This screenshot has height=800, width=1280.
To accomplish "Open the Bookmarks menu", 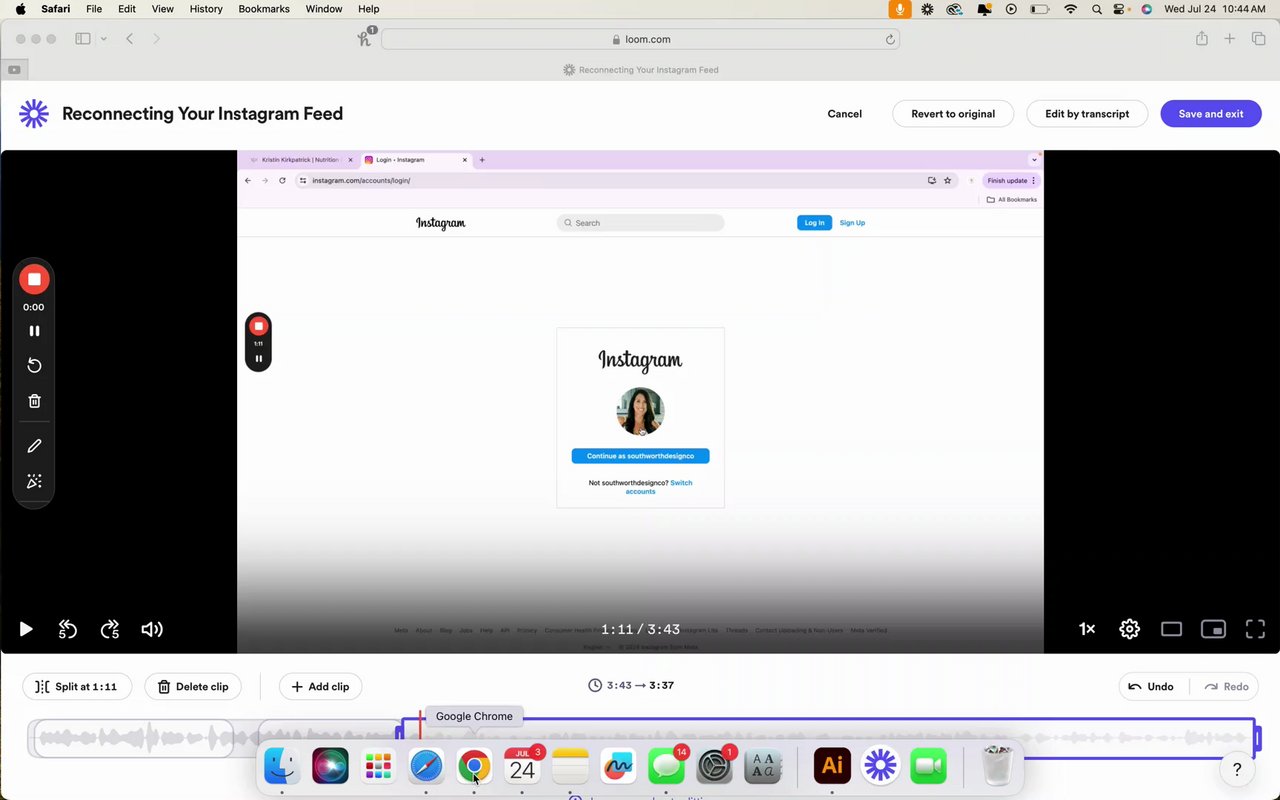I will pyautogui.click(x=264, y=9).
